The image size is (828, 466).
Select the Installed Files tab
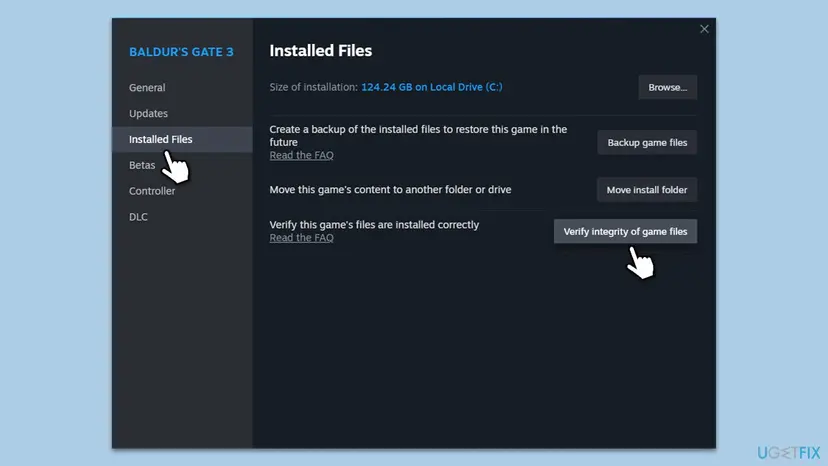coord(182,139)
